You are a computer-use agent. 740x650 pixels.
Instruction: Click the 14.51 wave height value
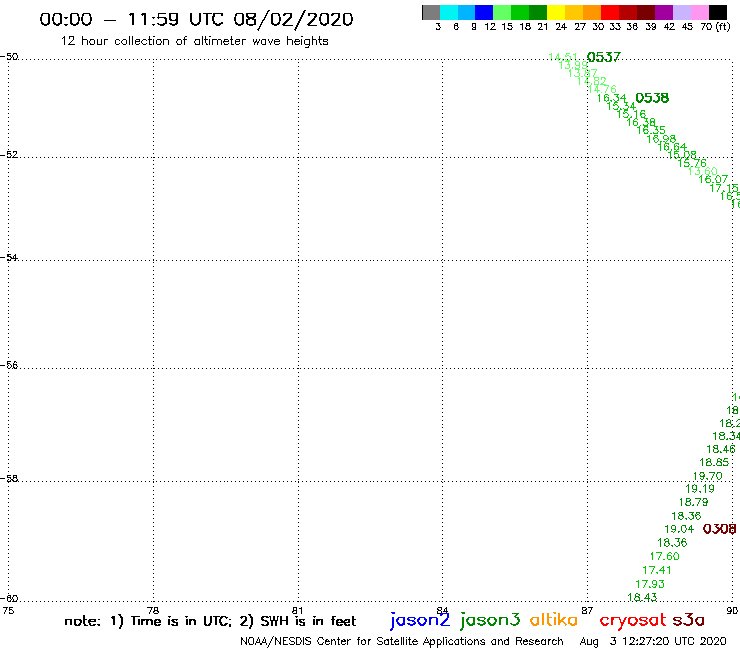click(563, 57)
